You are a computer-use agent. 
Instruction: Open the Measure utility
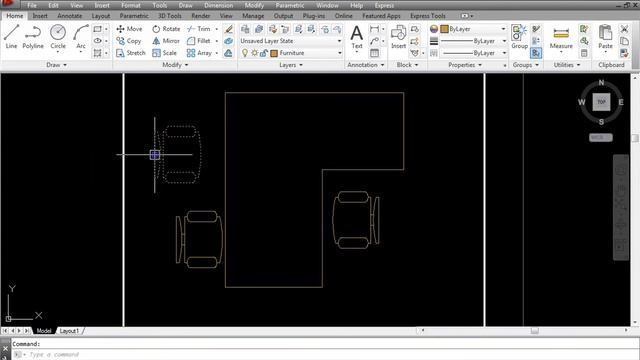[561, 38]
